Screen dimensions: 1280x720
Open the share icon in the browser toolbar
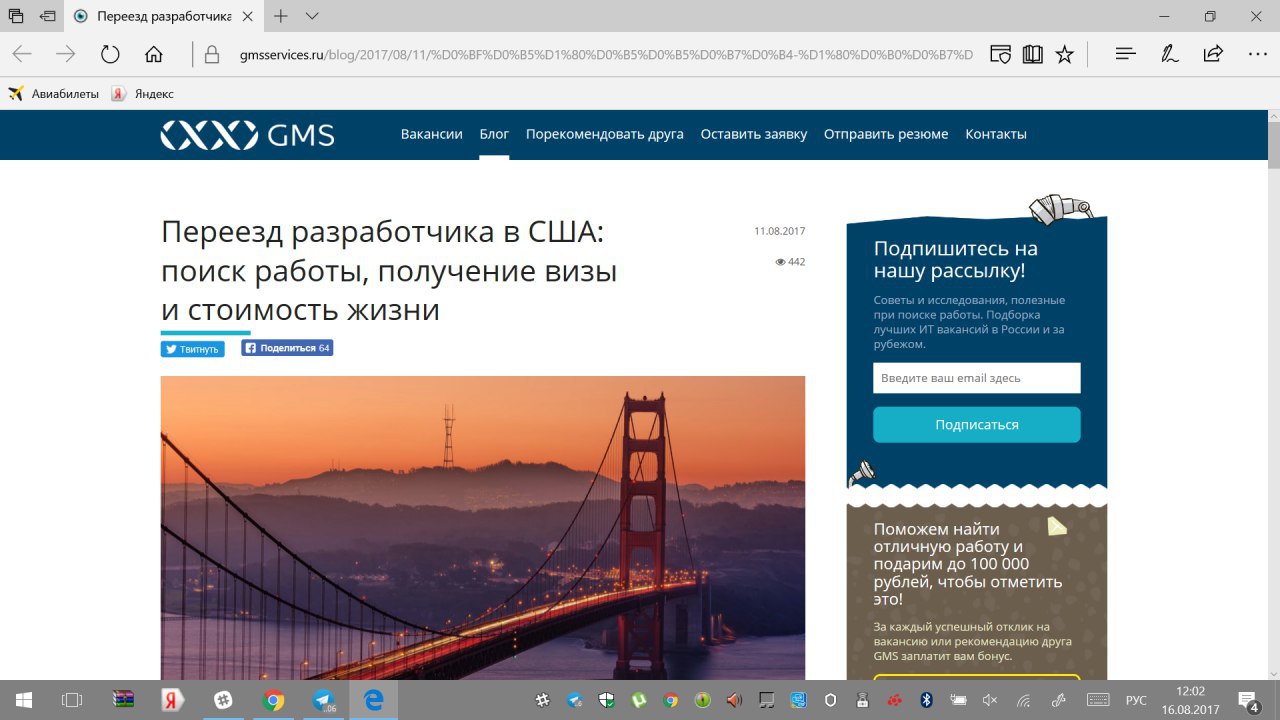pyautogui.click(x=1213, y=54)
